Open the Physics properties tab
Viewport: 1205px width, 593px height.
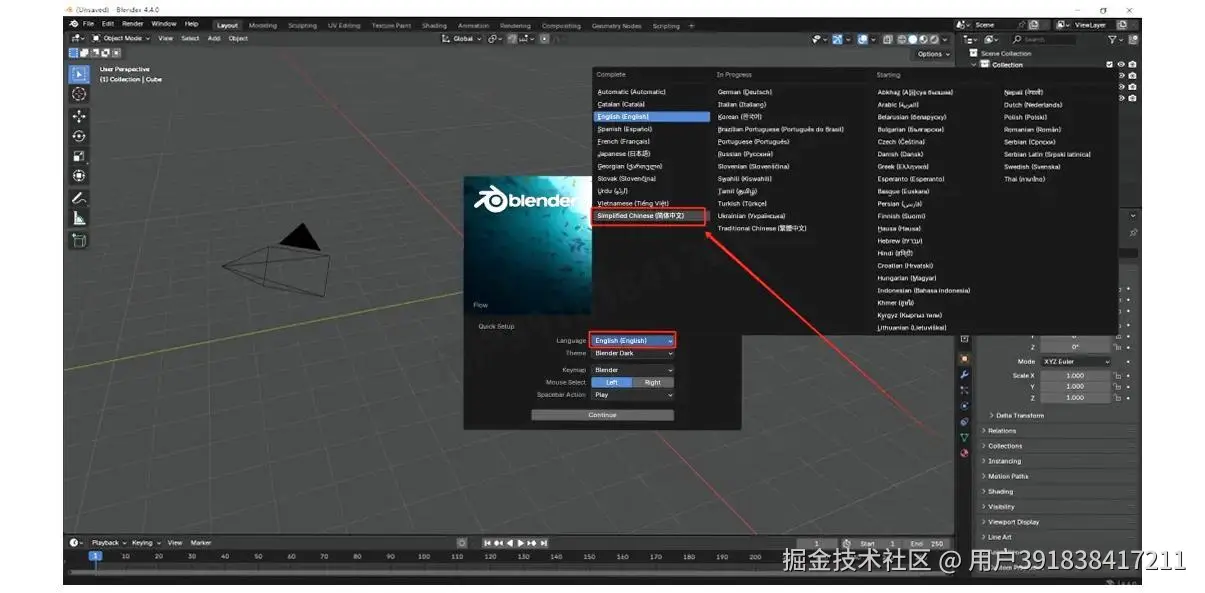[964, 406]
